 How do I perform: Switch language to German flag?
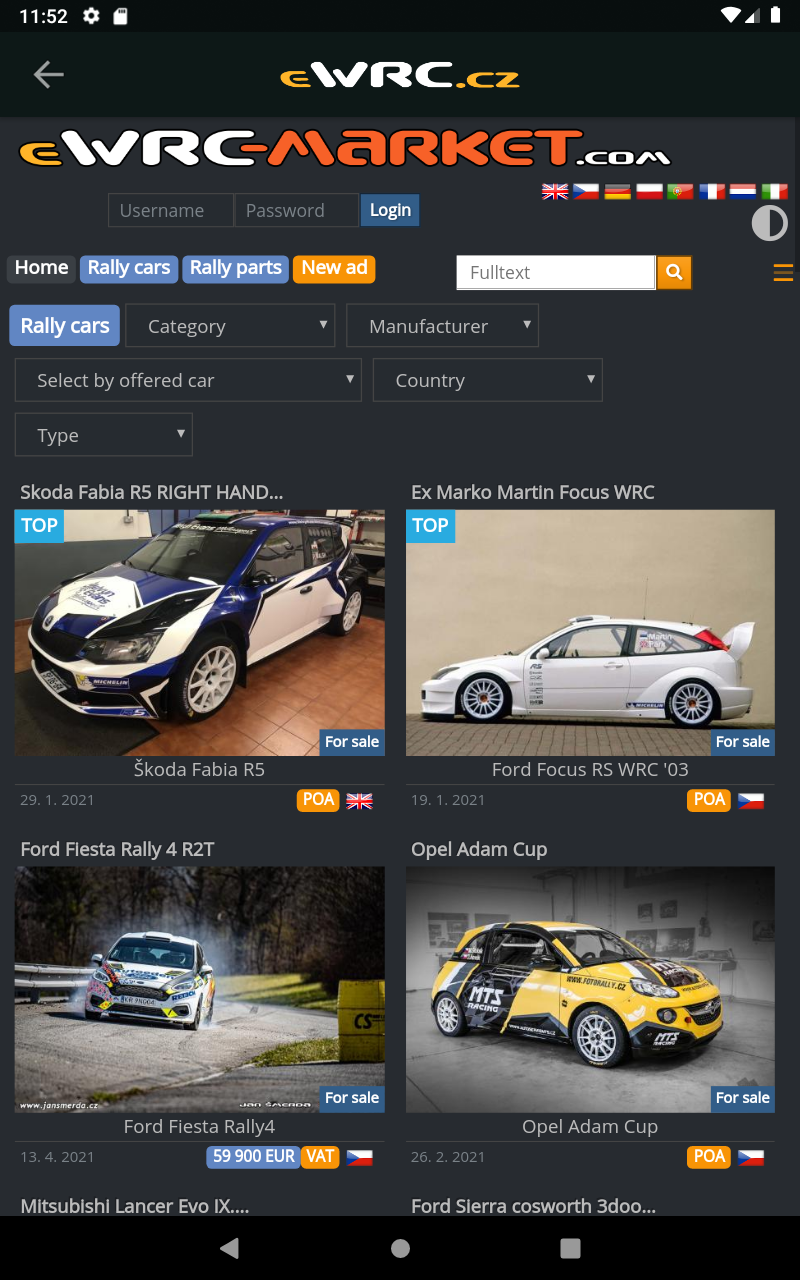[x=618, y=191]
